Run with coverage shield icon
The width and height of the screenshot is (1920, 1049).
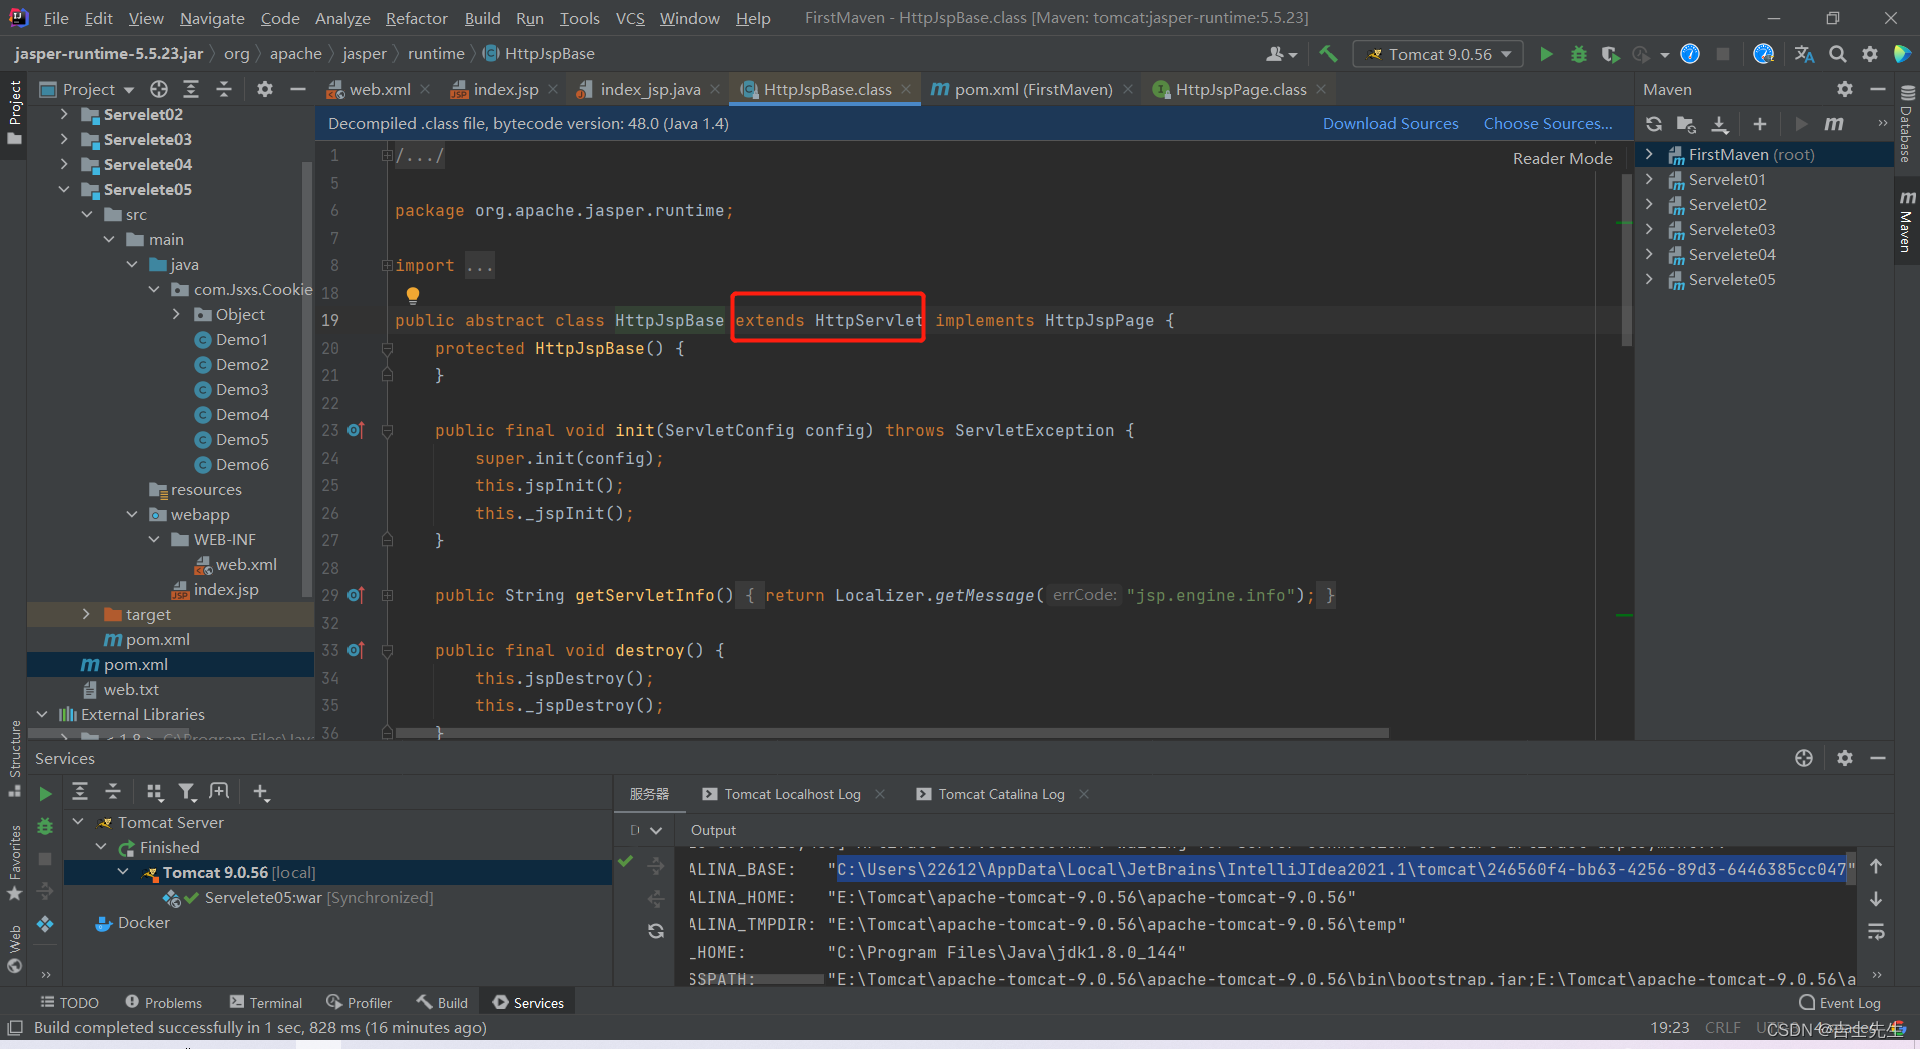pyautogui.click(x=1609, y=54)
